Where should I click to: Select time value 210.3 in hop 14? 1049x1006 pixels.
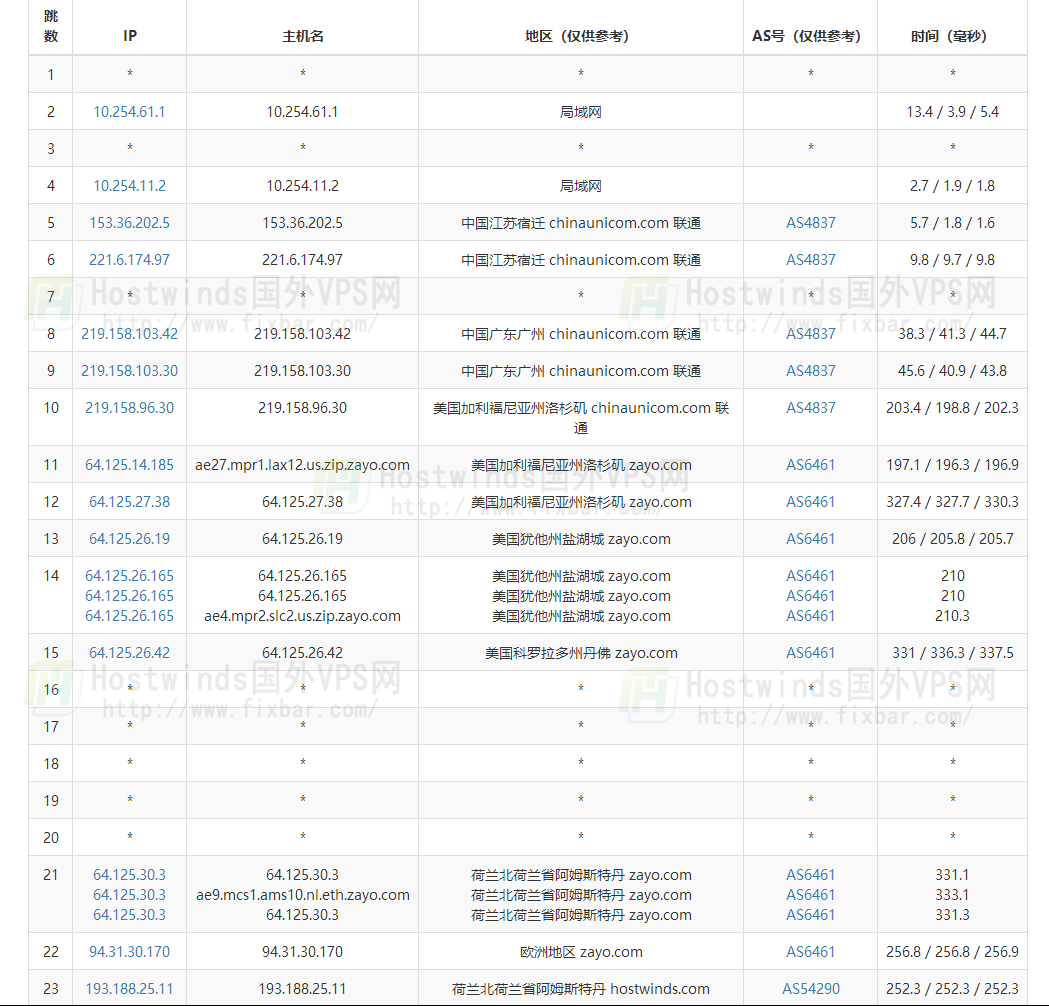pyautogui.click(x=952, y=616)
